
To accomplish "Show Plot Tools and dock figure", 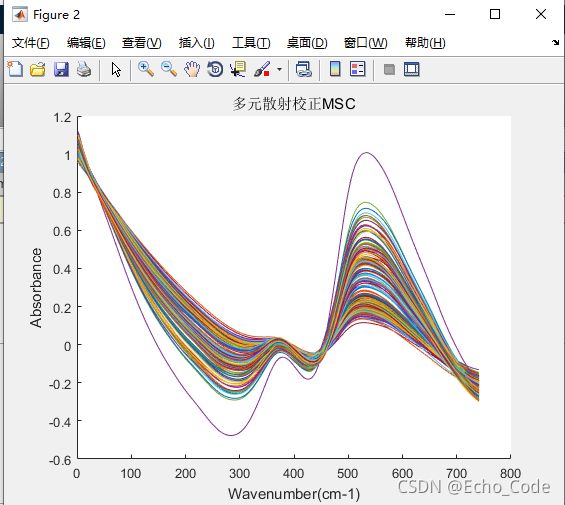I will coord(411,69).
